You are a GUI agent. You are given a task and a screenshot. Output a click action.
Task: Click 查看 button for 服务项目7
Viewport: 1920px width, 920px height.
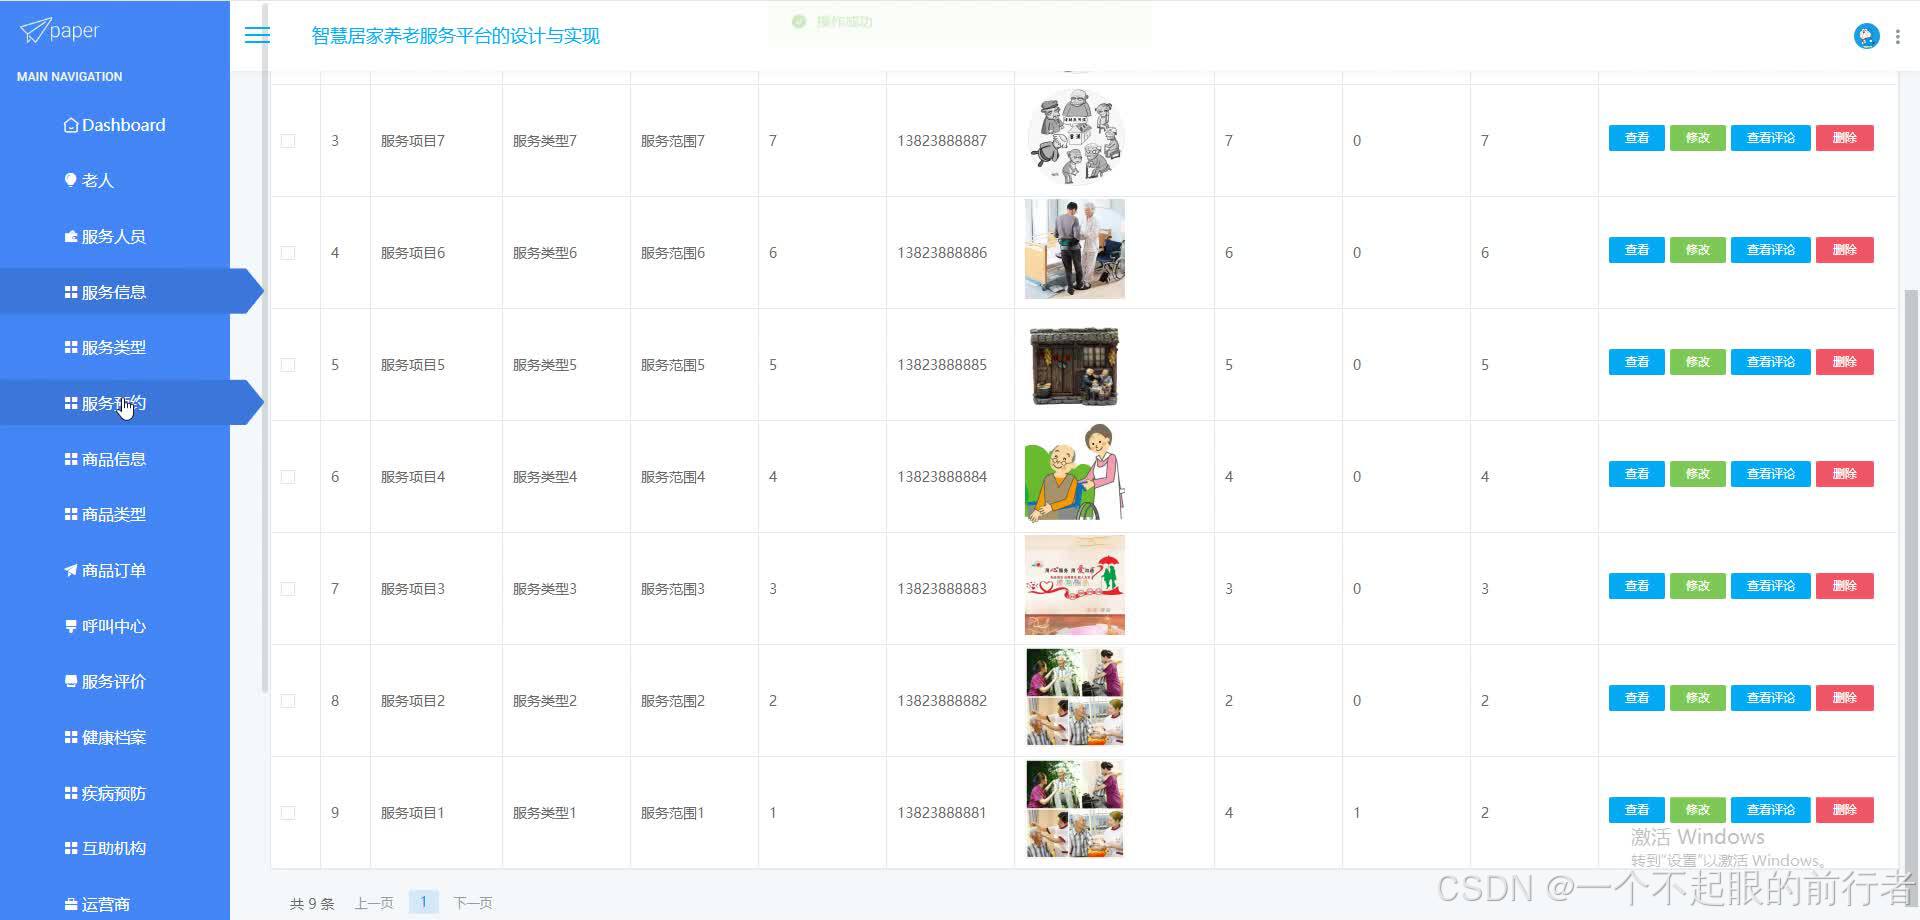coord(1636,138)
